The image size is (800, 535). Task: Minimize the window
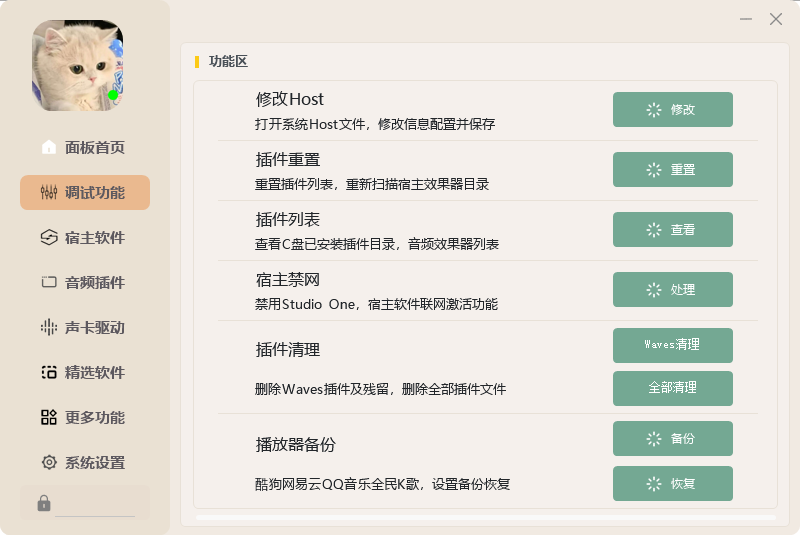[746, 19]
